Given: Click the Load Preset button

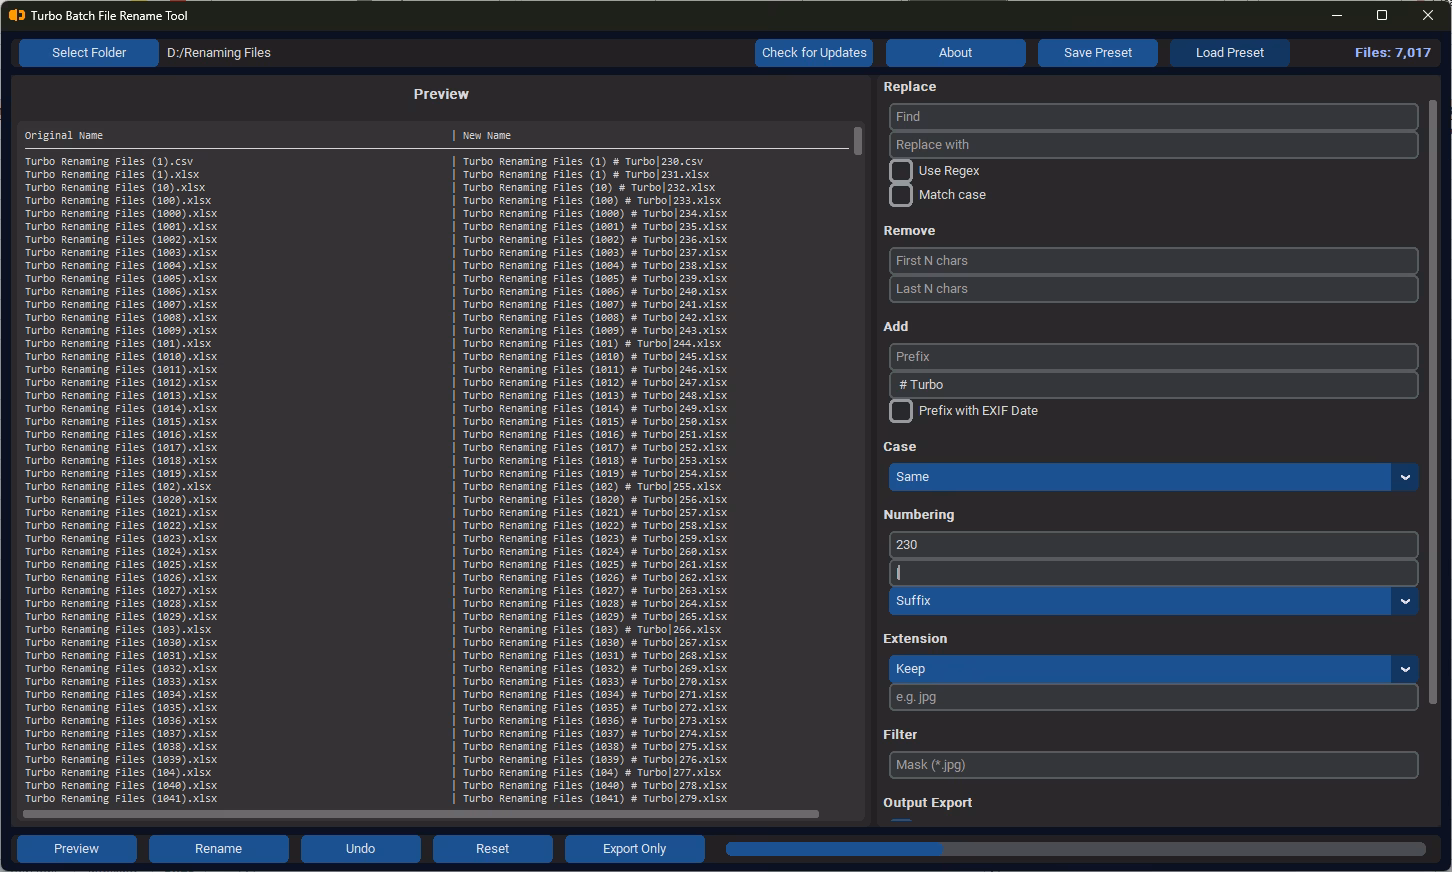Looking at the screenshot, I should 1230,53.
